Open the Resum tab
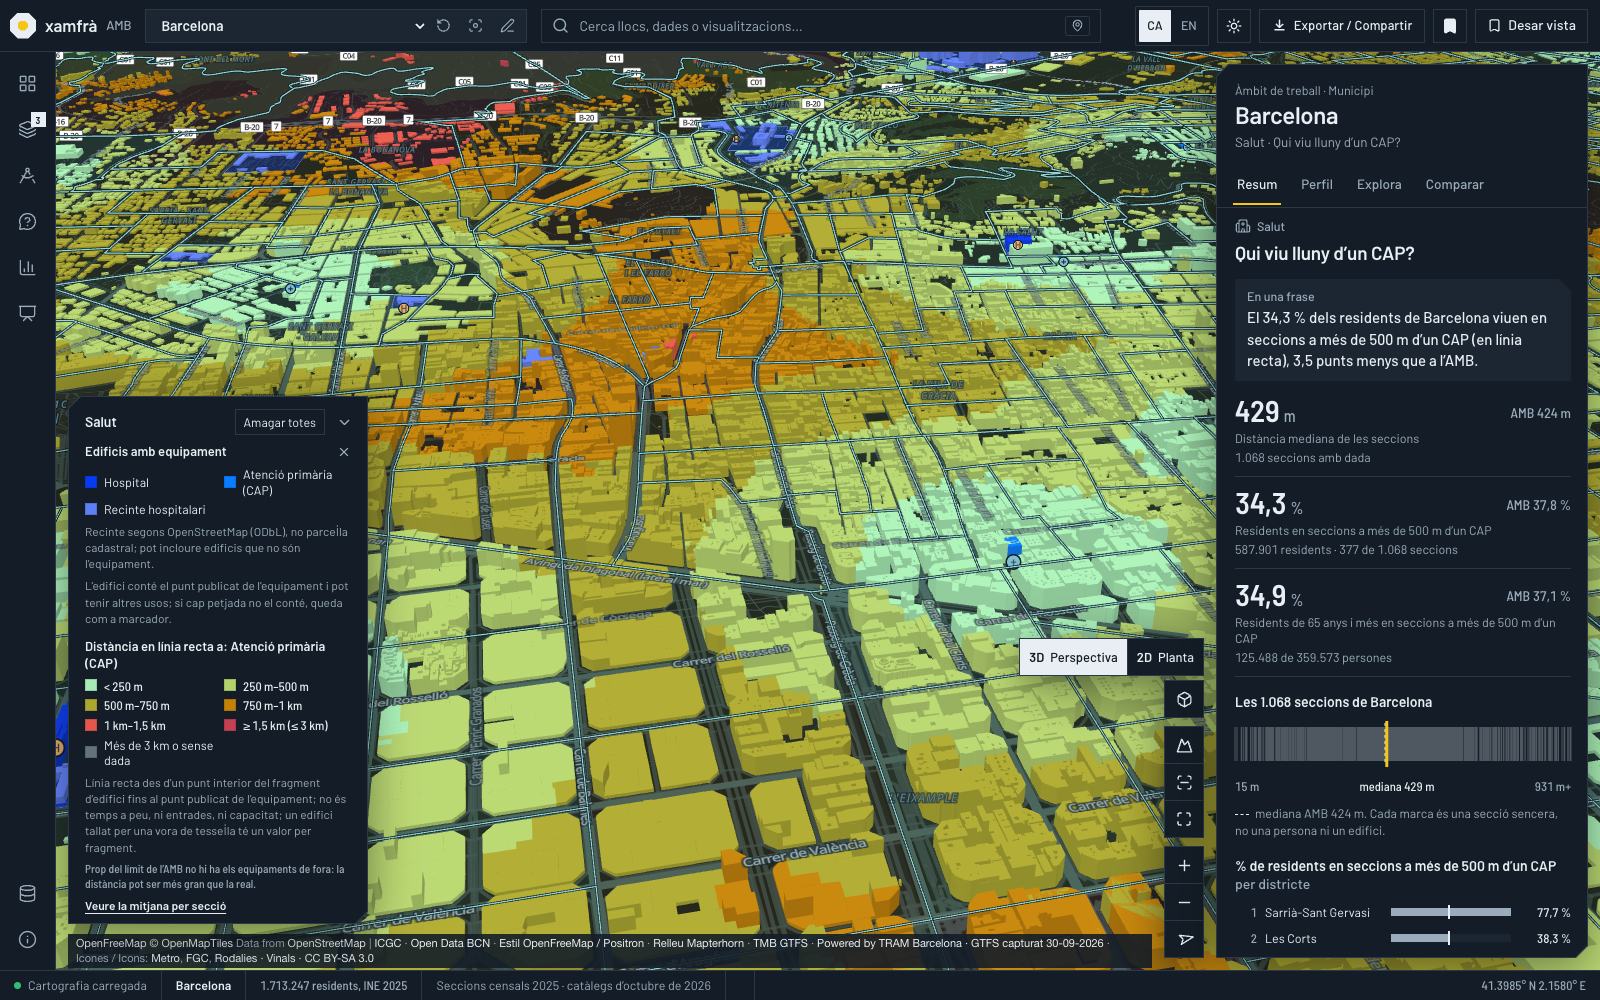1600x1000 pixels. pyautogui.click(x=1257, y=184)
